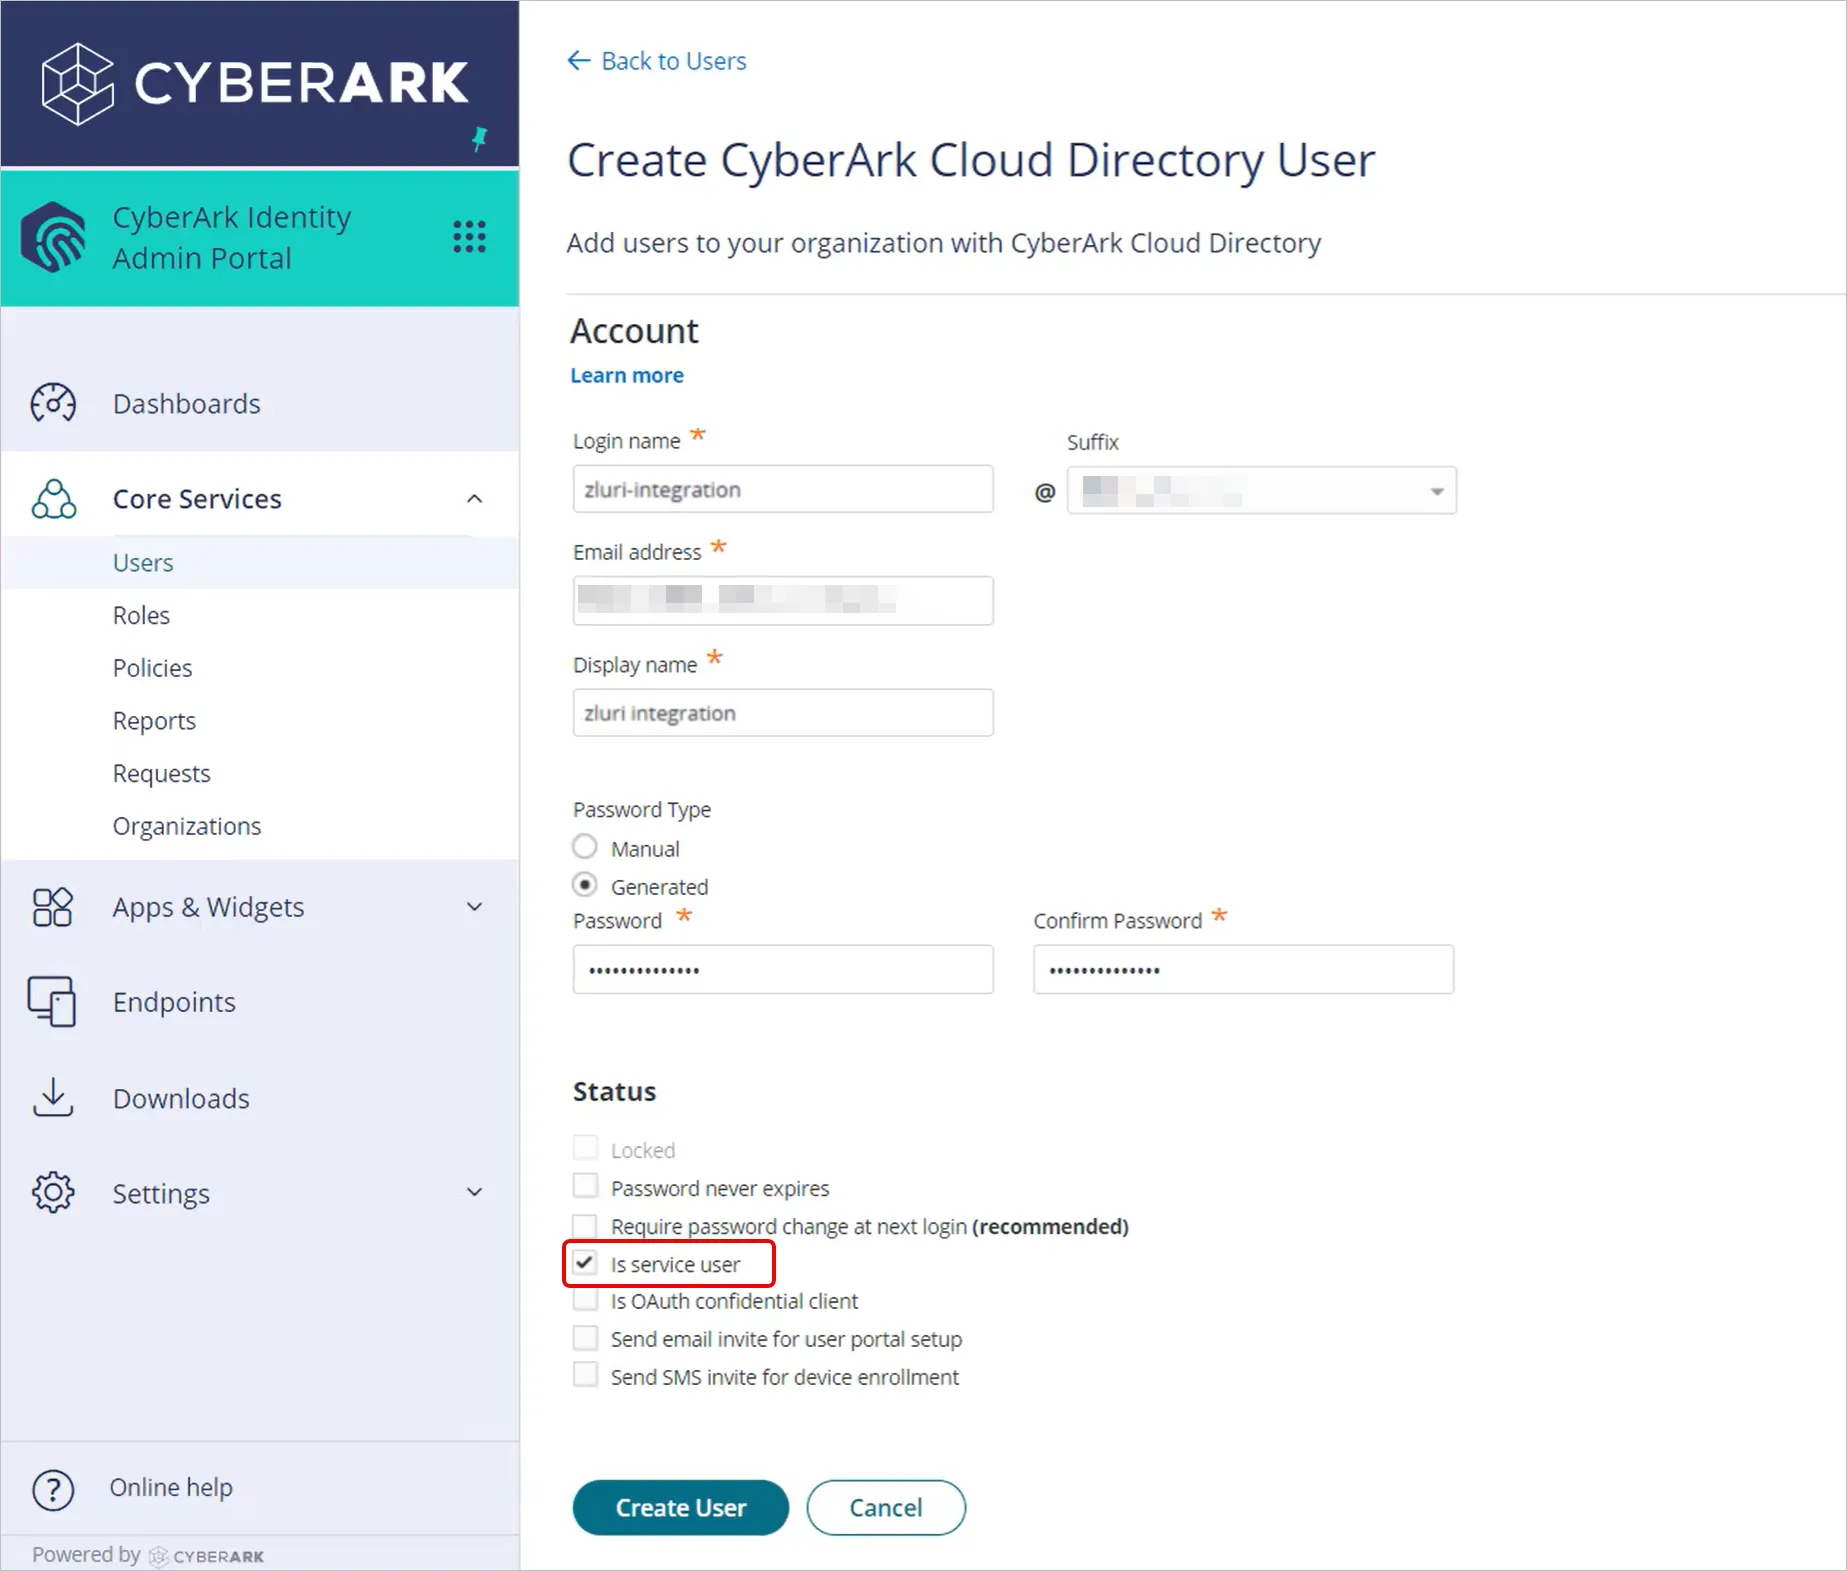Click the Apps & Widgets icon

tap(53, 907)
